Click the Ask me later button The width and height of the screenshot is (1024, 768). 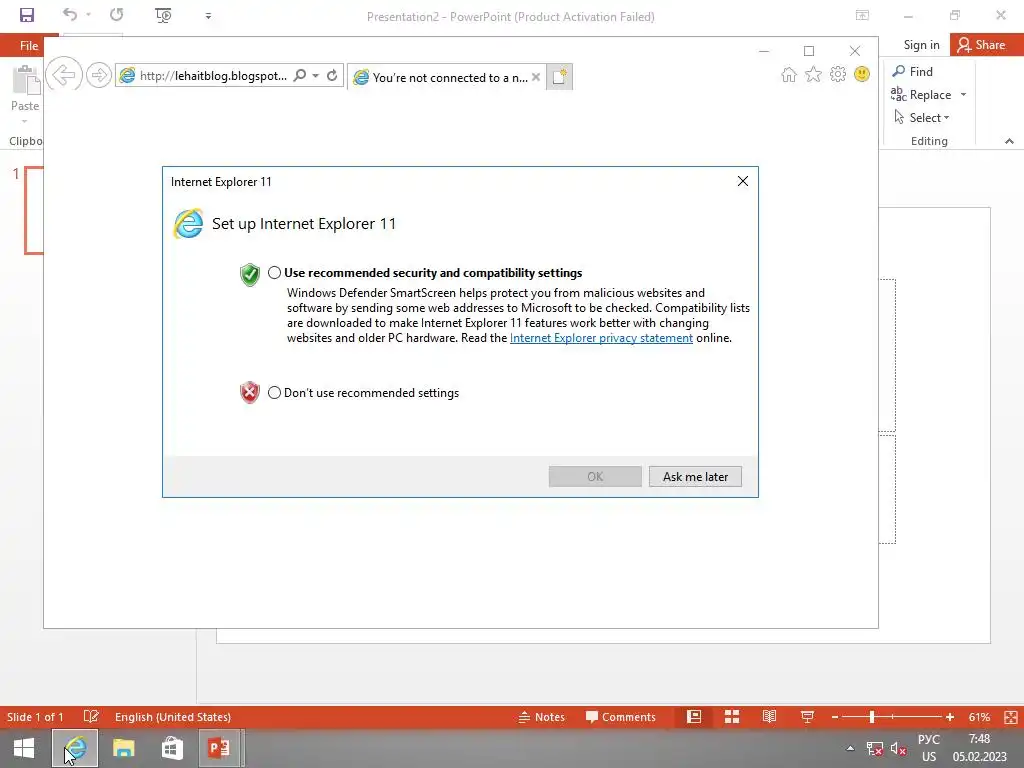695,477
